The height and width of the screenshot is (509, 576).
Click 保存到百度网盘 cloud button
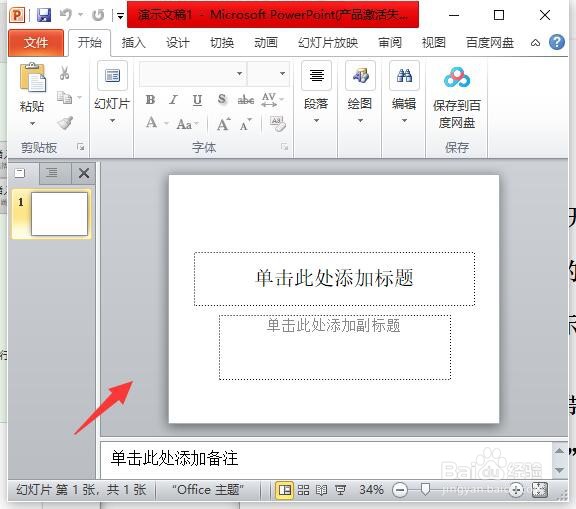pyautogui.click(x=457, y=97)
